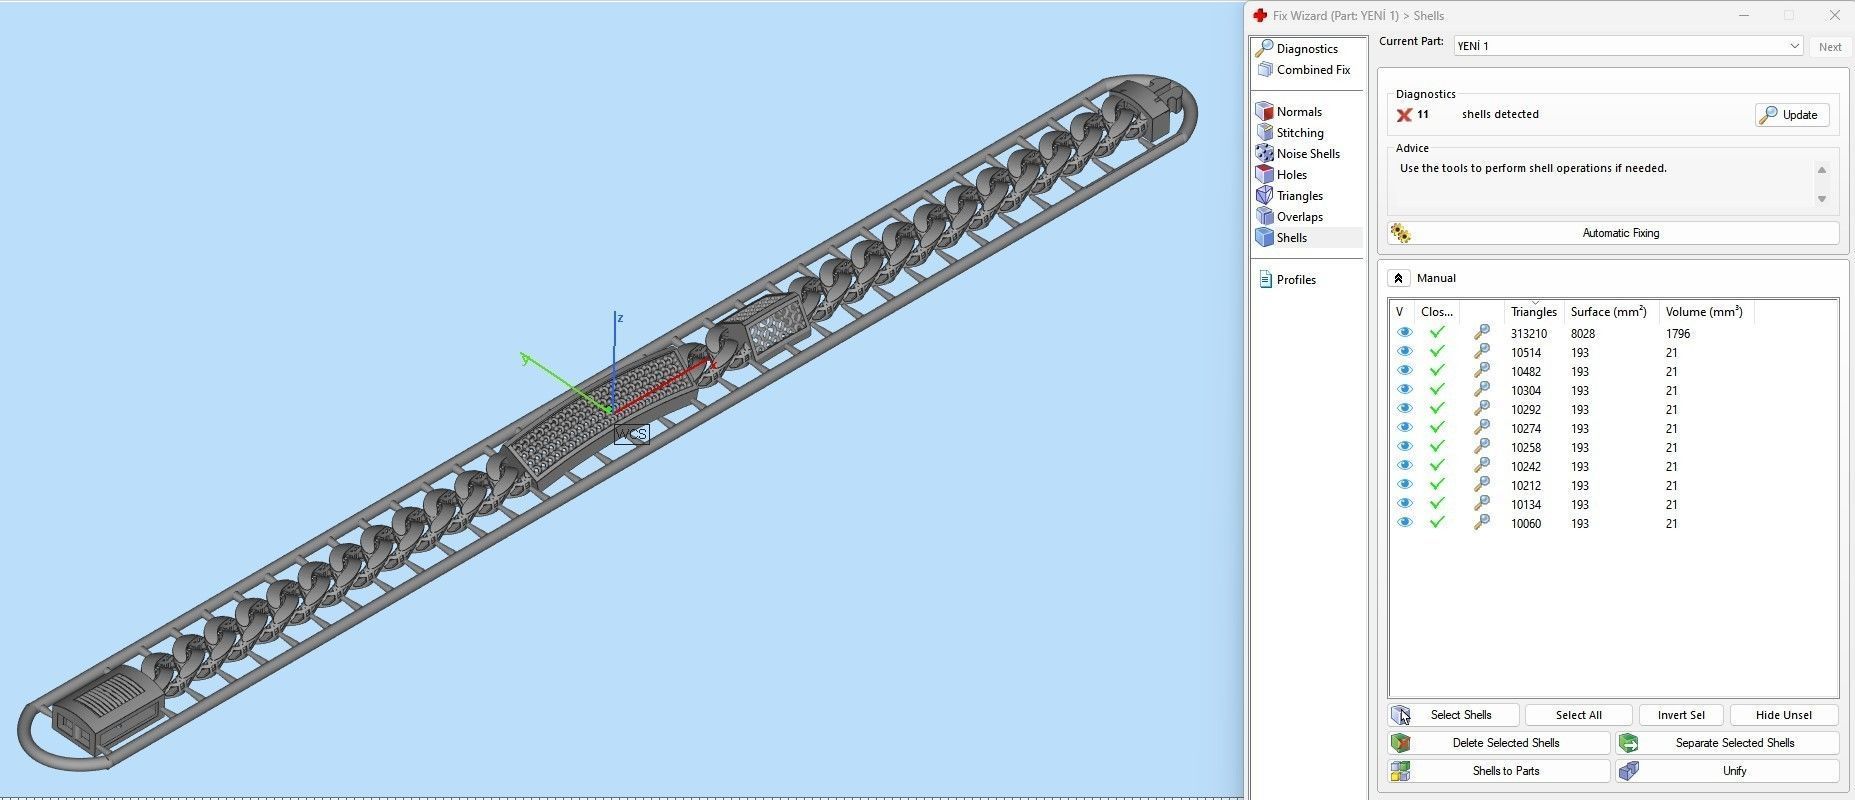
Task: Zoom to the 313210-triangle shell via magnifier
Action: pyautogui.click(x=1482, y=332)
